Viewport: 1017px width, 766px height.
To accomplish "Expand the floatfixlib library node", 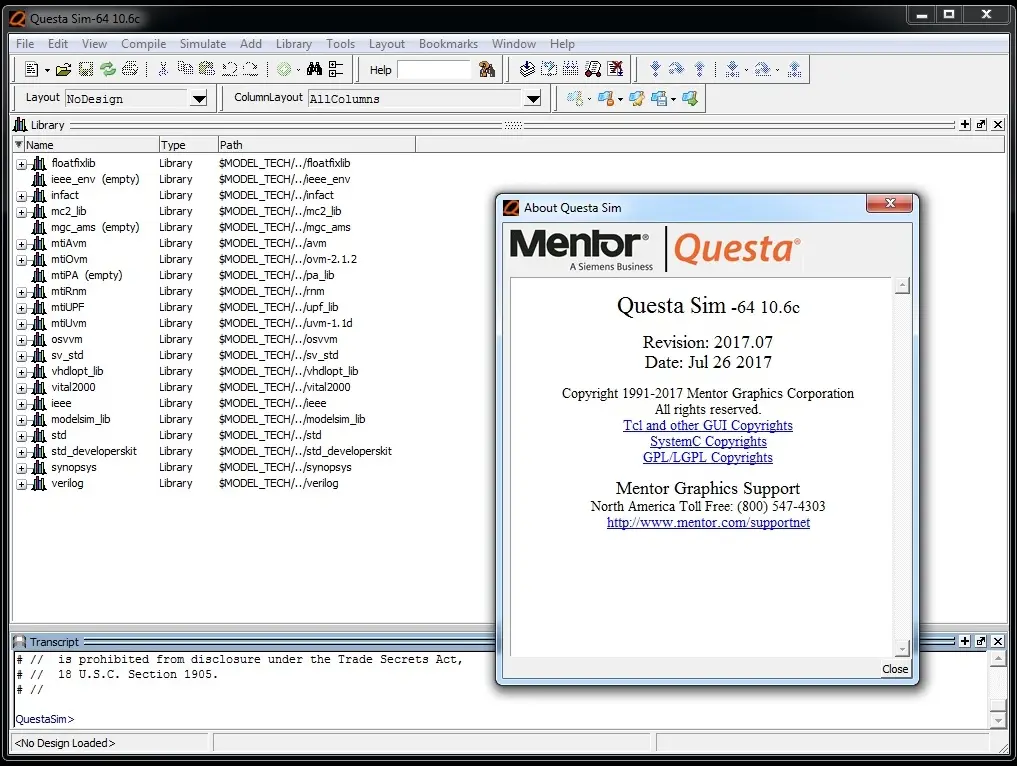I will [x=21, y=164].
